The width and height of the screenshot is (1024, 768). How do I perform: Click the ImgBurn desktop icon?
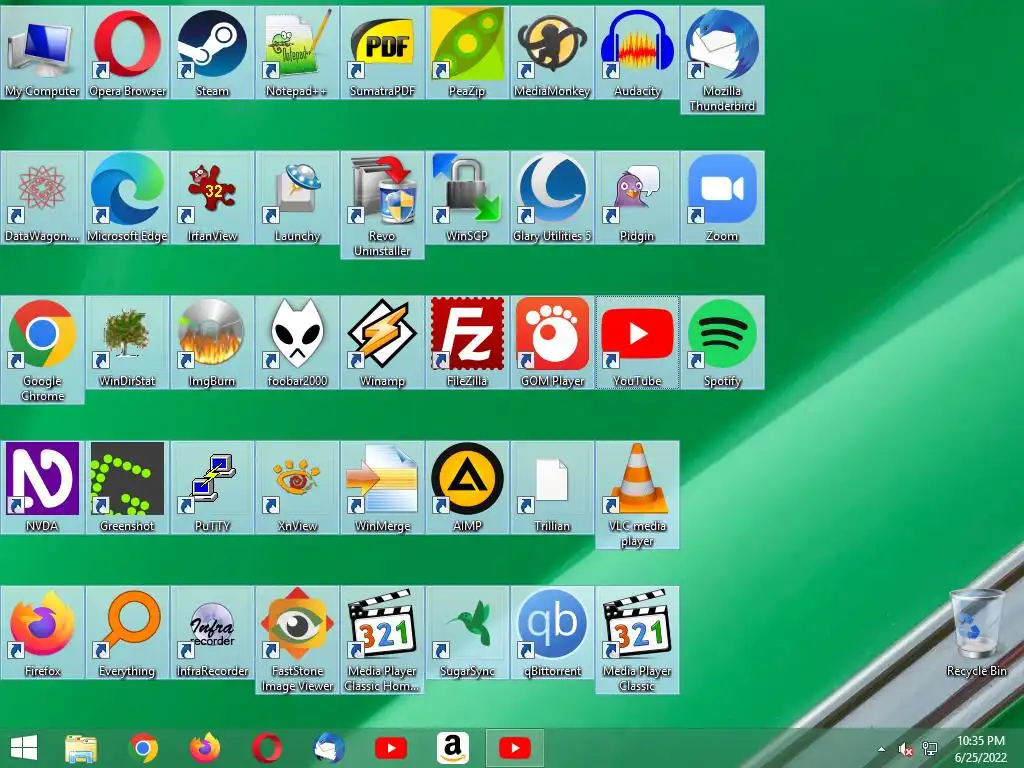[x=212, y=342]
